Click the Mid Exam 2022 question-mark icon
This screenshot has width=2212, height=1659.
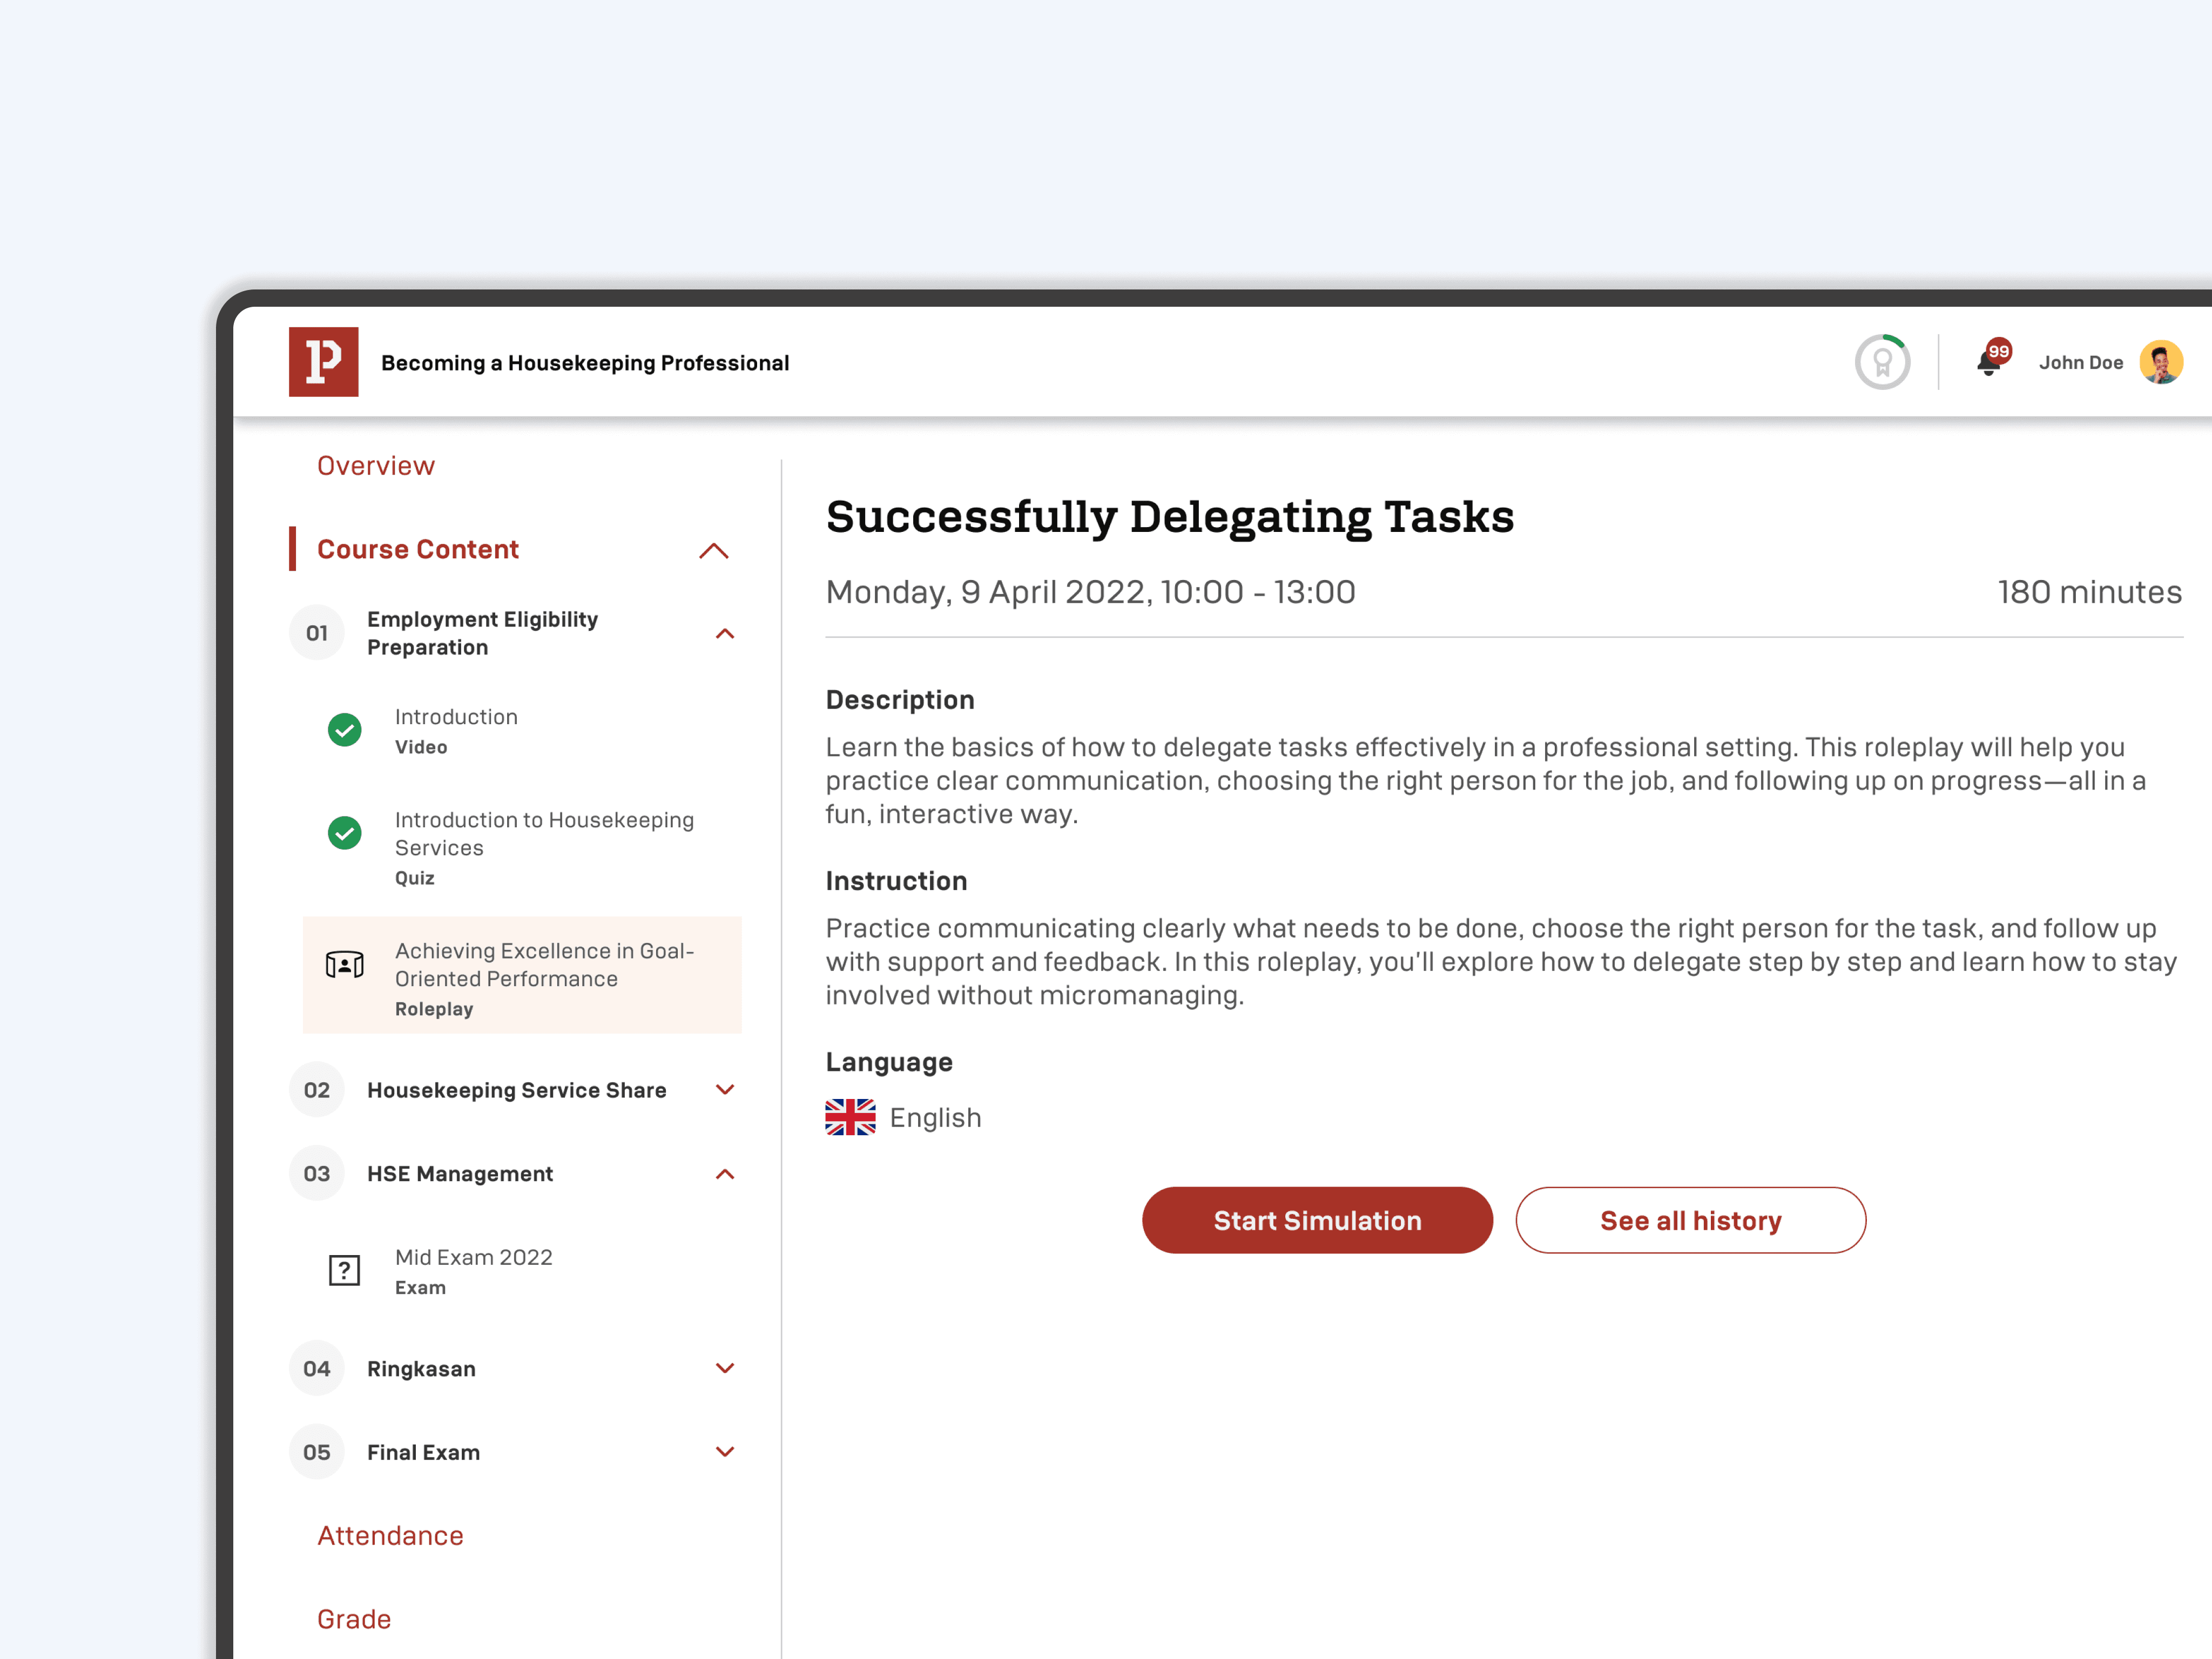coord(344,1270)
